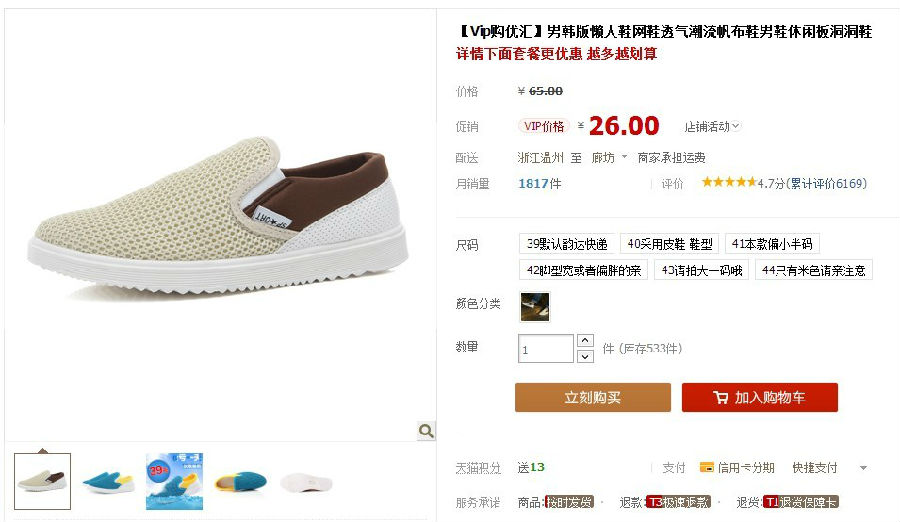Decrease quantity with the down arrow
Image resolution: width=900 pixels, height=522 pixels.
pyautogui.click(x=585, y=357)
